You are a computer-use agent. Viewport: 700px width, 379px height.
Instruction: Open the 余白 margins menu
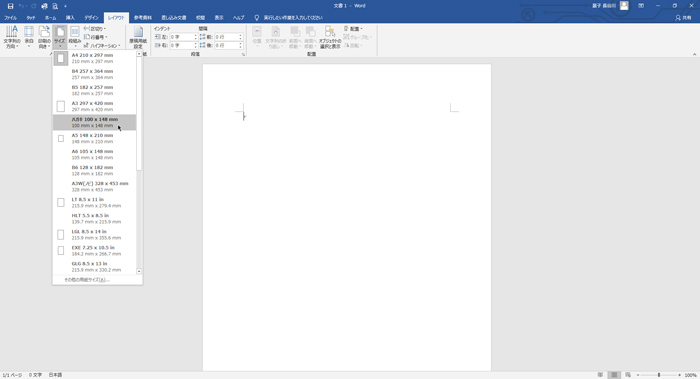coord(29,37)
